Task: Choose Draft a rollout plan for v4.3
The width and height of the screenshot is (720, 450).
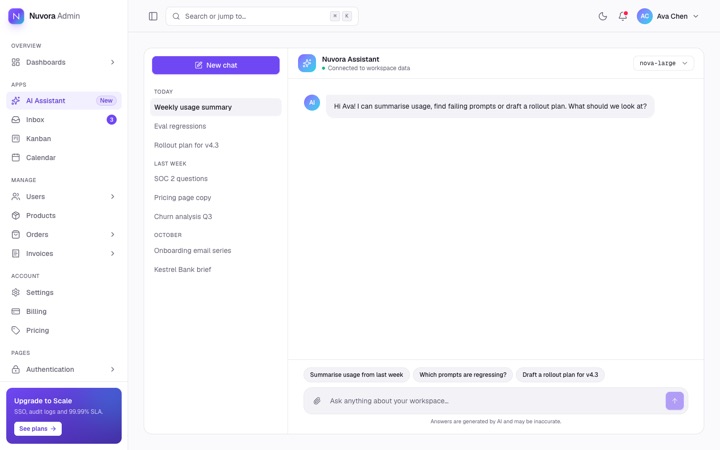Action: coord(560,375)
